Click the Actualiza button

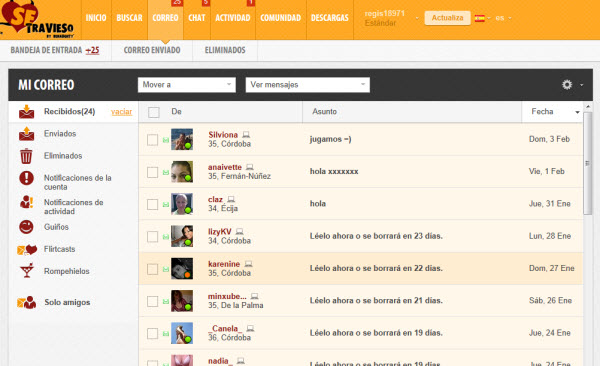click(x=447, y=18)
